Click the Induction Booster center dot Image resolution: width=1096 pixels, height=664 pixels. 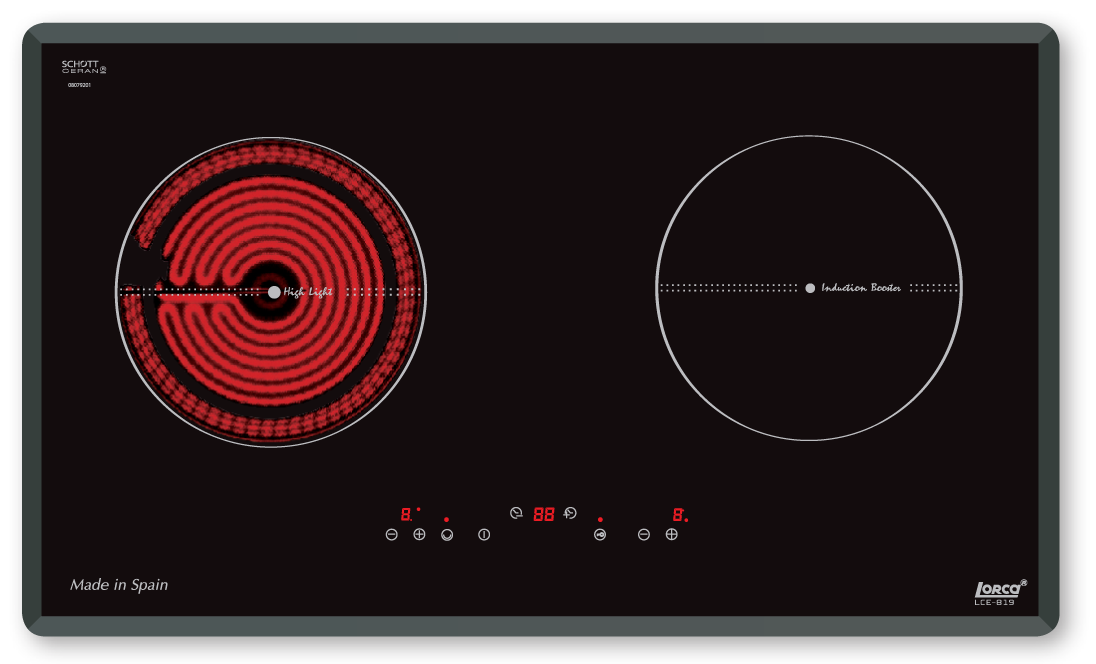click(x=810, y=288)
